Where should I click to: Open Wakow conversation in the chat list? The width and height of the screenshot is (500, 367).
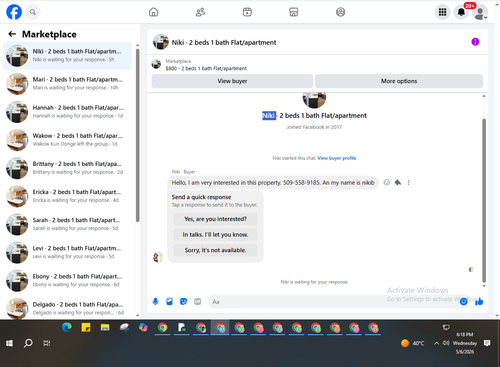coord(67,140)
